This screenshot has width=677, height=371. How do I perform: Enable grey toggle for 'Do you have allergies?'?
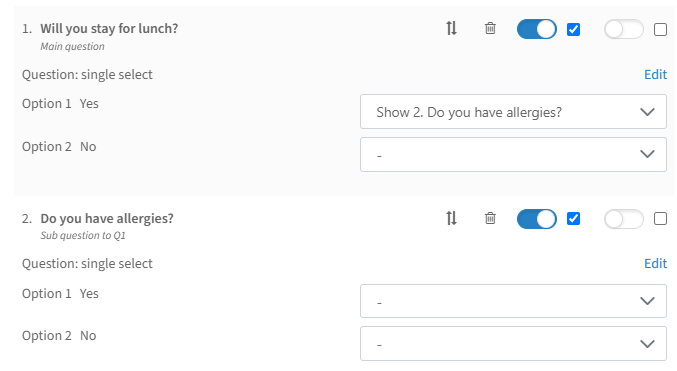[x=623, y=219]
